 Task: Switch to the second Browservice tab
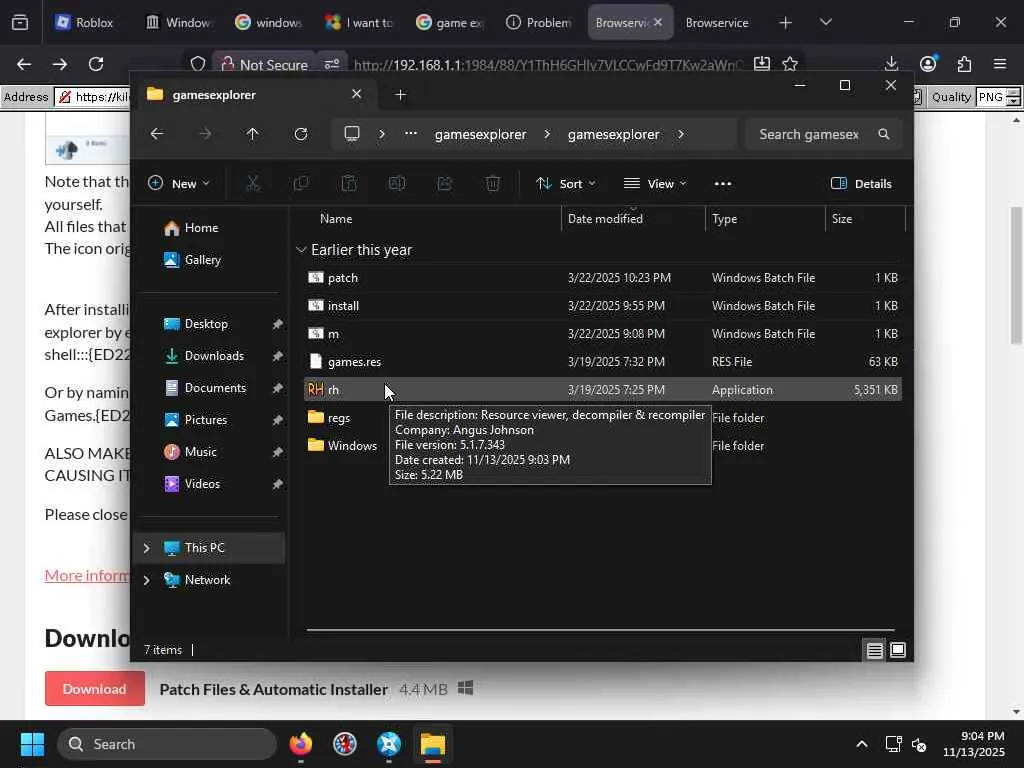717,22
